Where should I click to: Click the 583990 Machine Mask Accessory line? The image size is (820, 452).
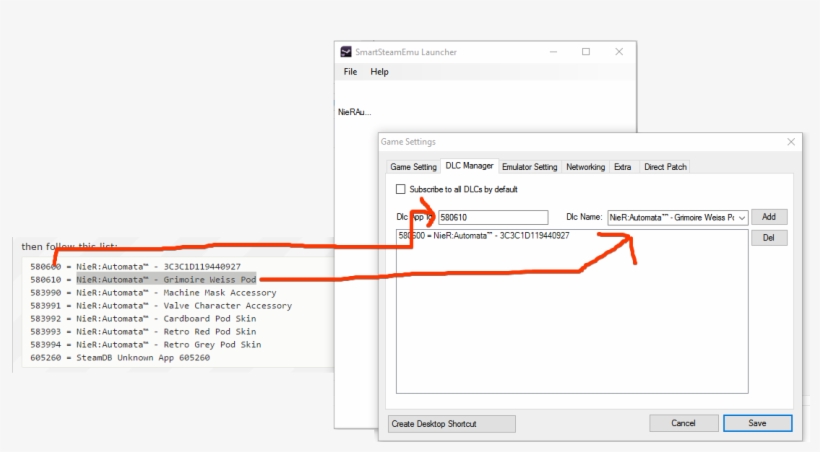click(153, 292)
